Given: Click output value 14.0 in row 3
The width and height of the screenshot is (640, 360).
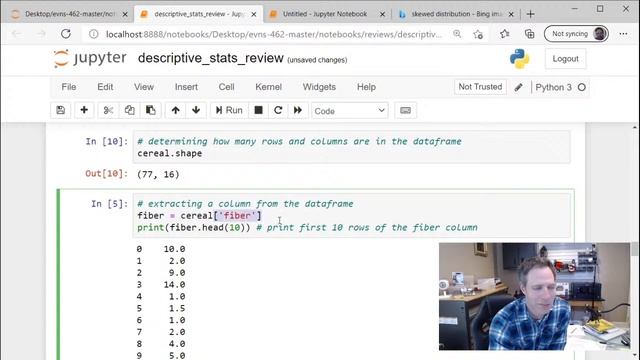Looking at the screenshot, I should [x=174, y=284].
